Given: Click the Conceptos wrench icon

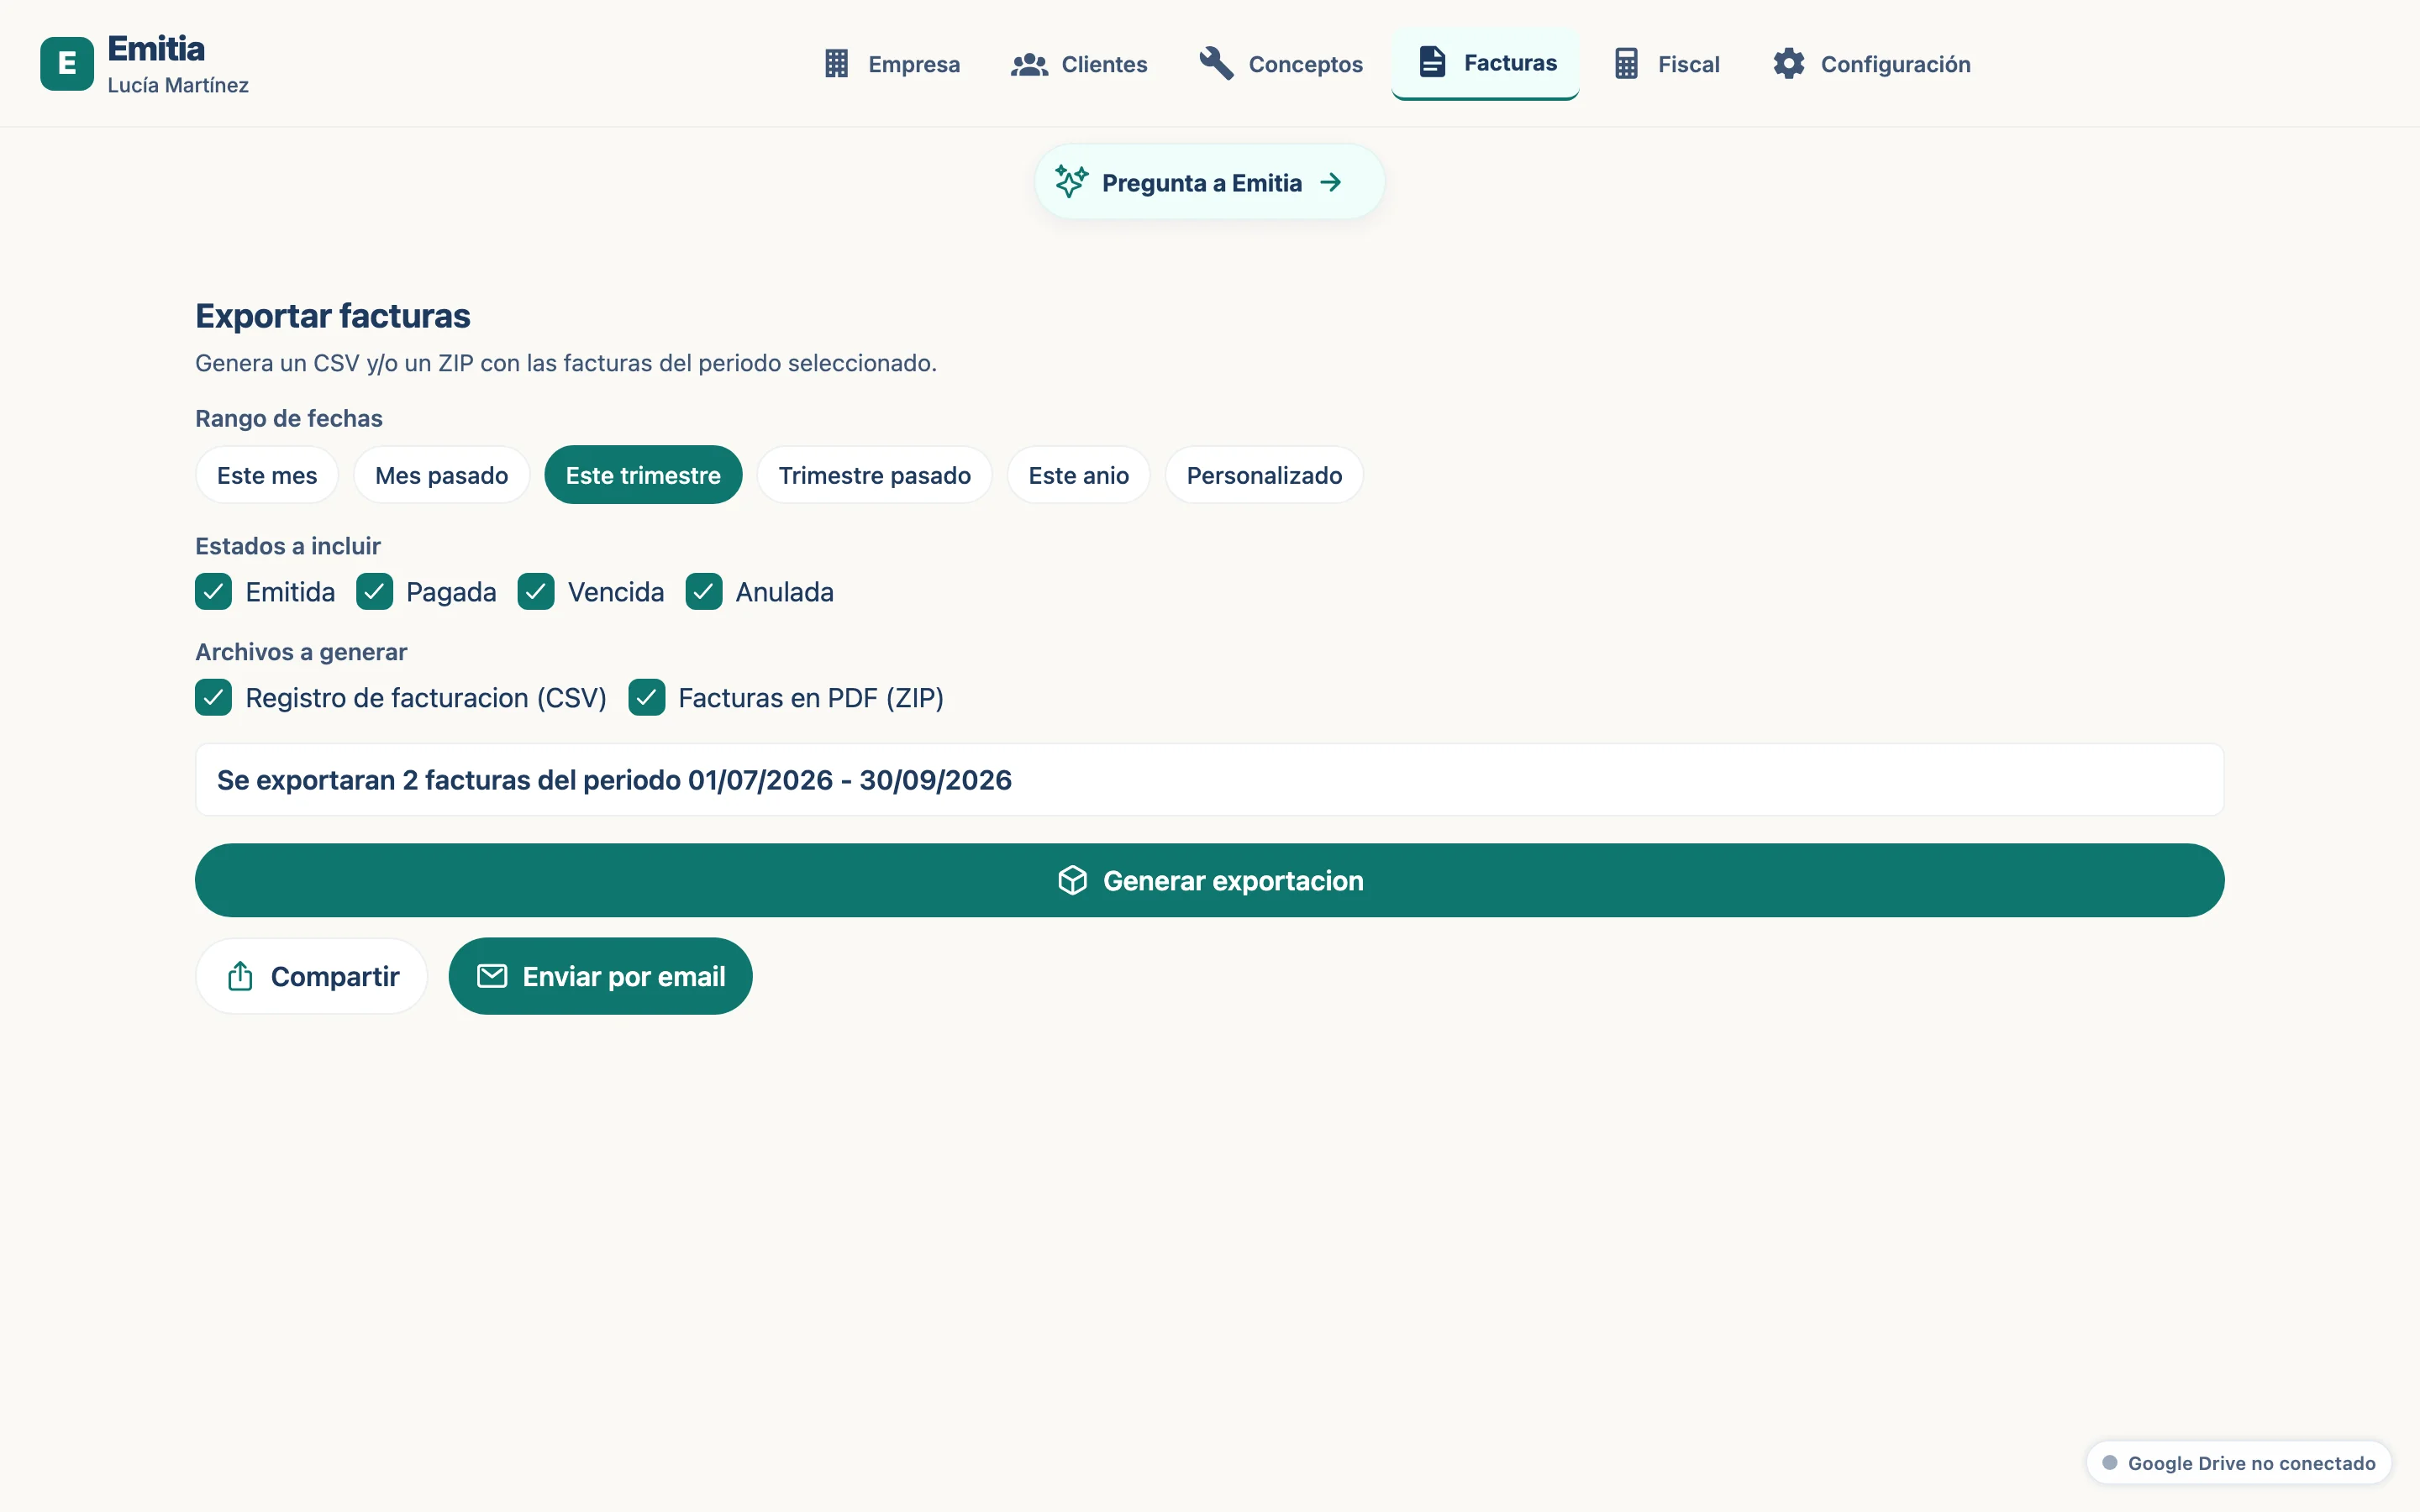Looking at the screenshot, I should pyautogui.click(x=1216, y=63).
